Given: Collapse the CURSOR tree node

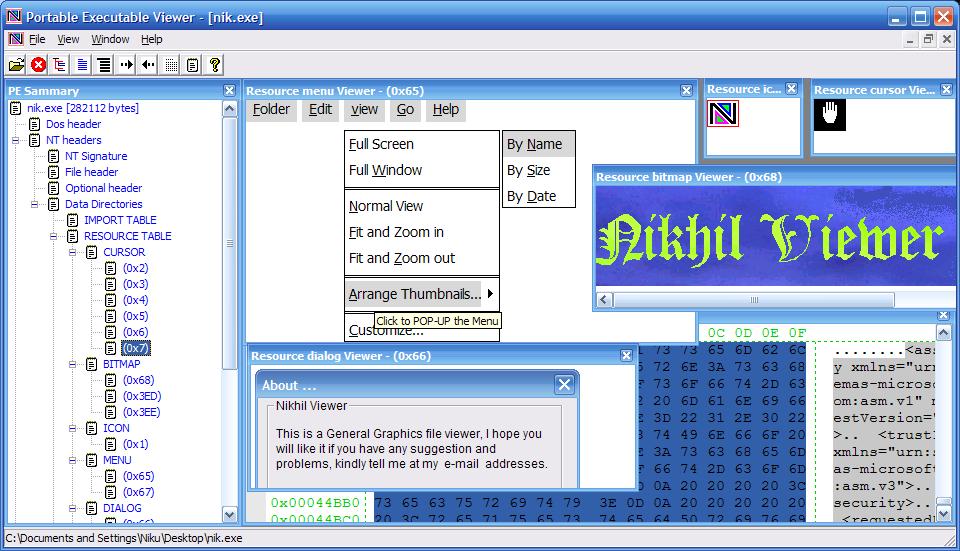Looking at the screenshot, I should coord(72,252).
